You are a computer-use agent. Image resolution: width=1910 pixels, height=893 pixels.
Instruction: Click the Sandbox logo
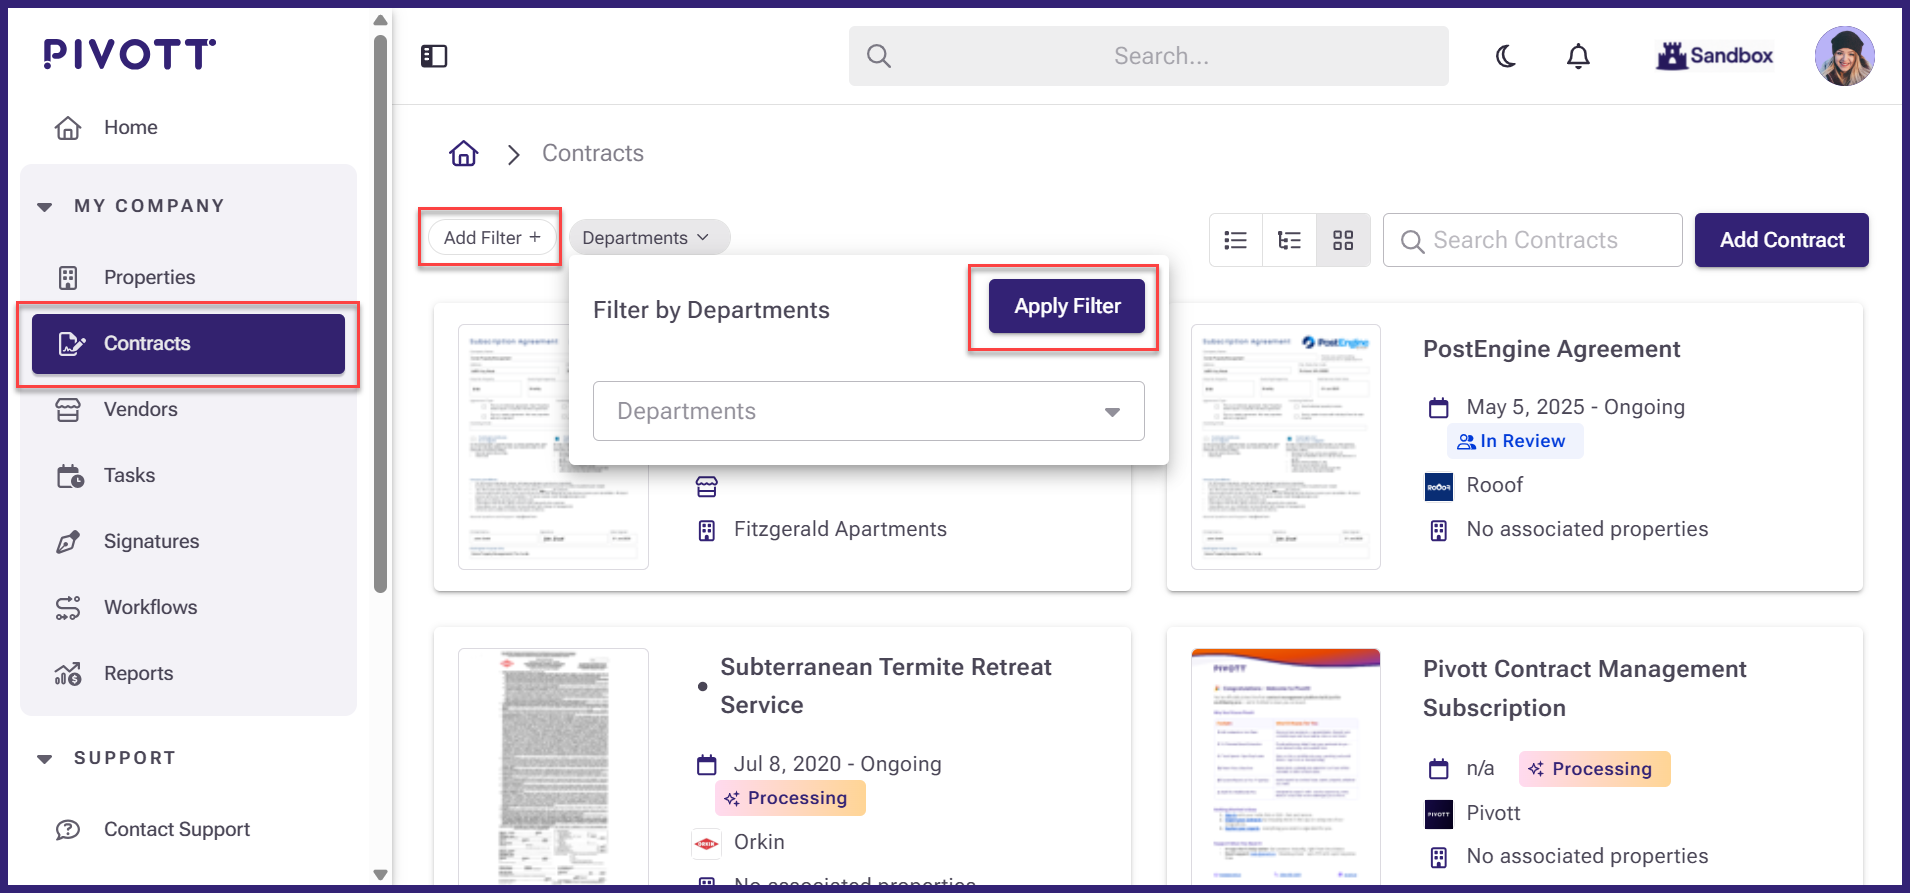1715,56
